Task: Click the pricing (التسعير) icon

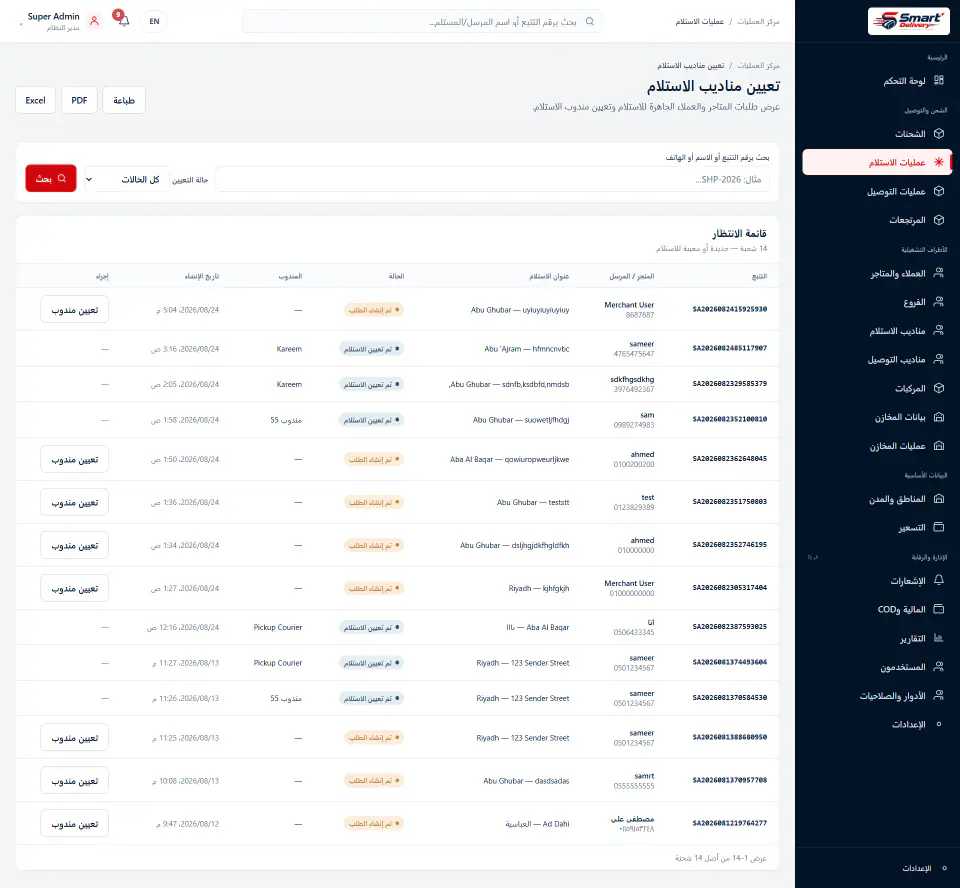Action: pyautogui.click(x=939, y=527)
